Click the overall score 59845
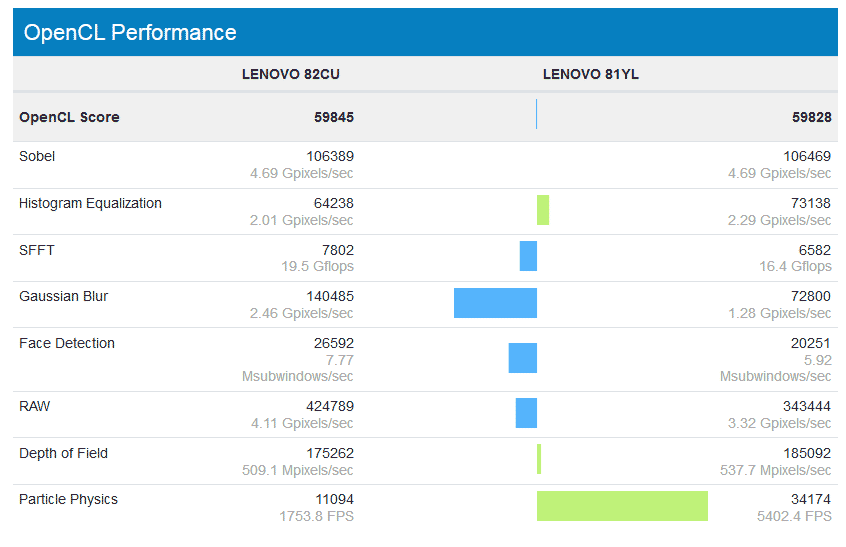The width and height of the screenshot is (846, 547). tap(334, 117)
